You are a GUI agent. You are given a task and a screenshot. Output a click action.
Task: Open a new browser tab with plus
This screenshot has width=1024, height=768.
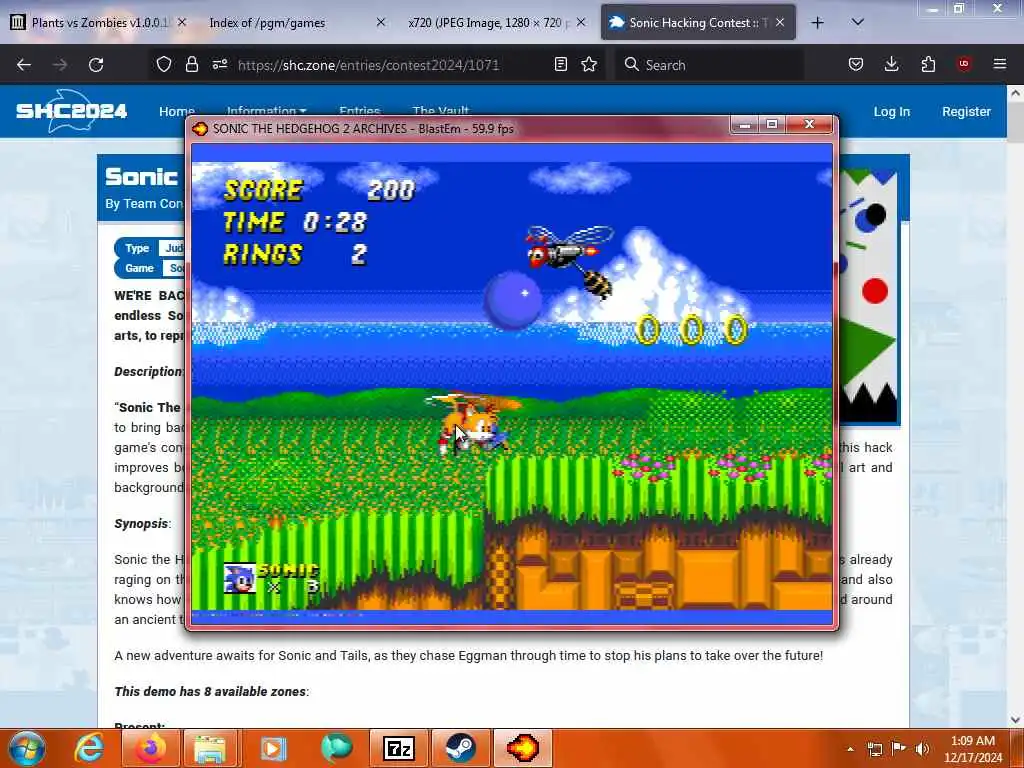coord(817,23)
